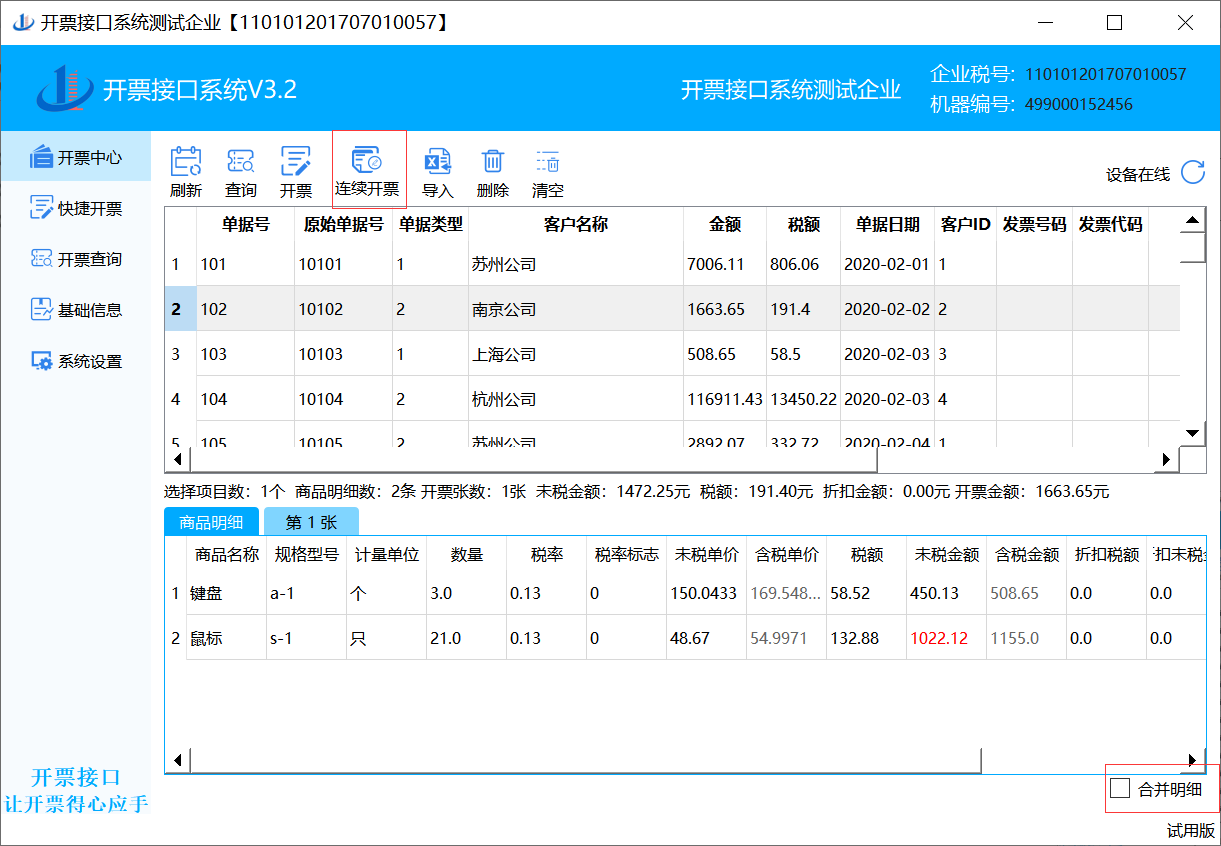Viewport: 1221px width, 846px height.
Task: Click the invoice list scroll-down arrow
Action: (x=1192, y=433)
